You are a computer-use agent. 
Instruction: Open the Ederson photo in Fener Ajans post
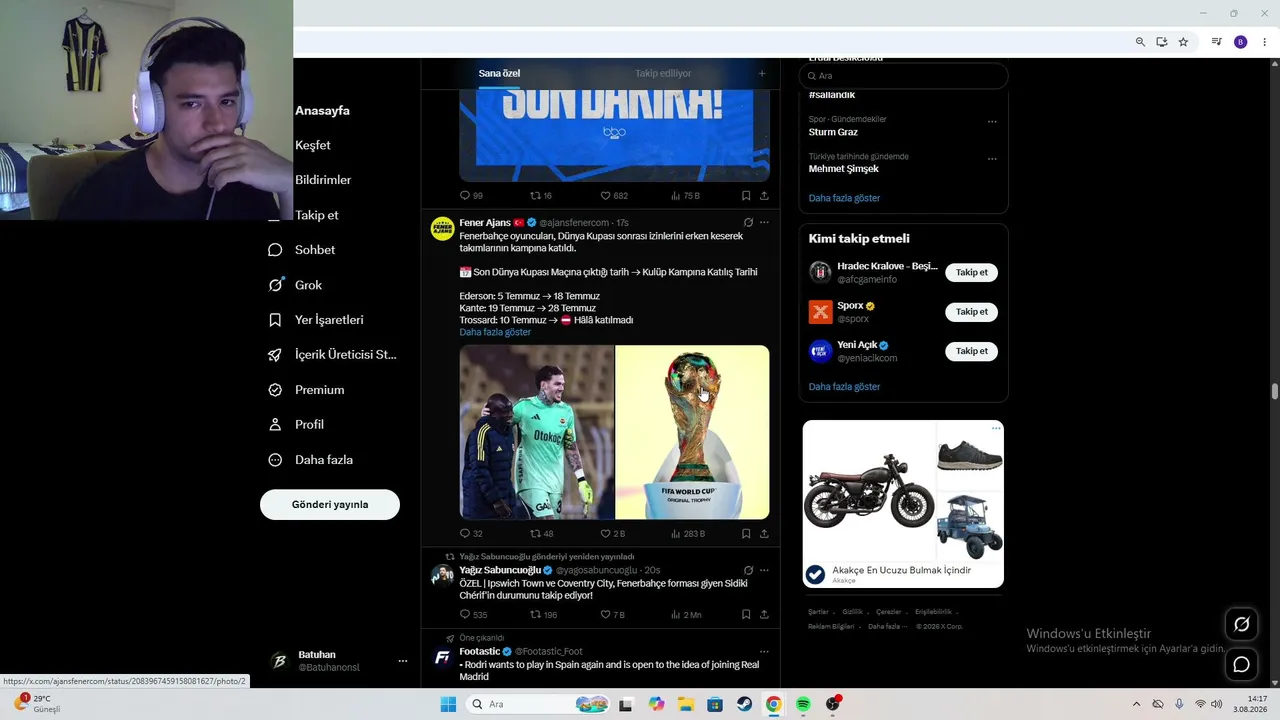(x=537, y=432)
